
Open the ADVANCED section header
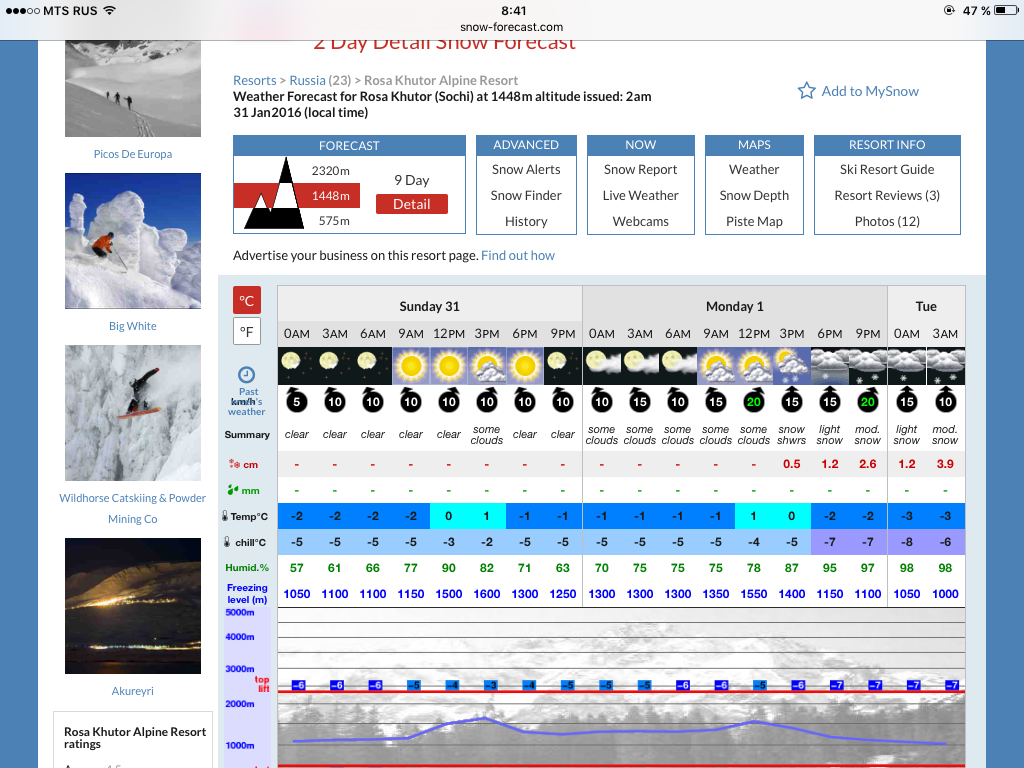pyautogui.click(x=526, y=145)
